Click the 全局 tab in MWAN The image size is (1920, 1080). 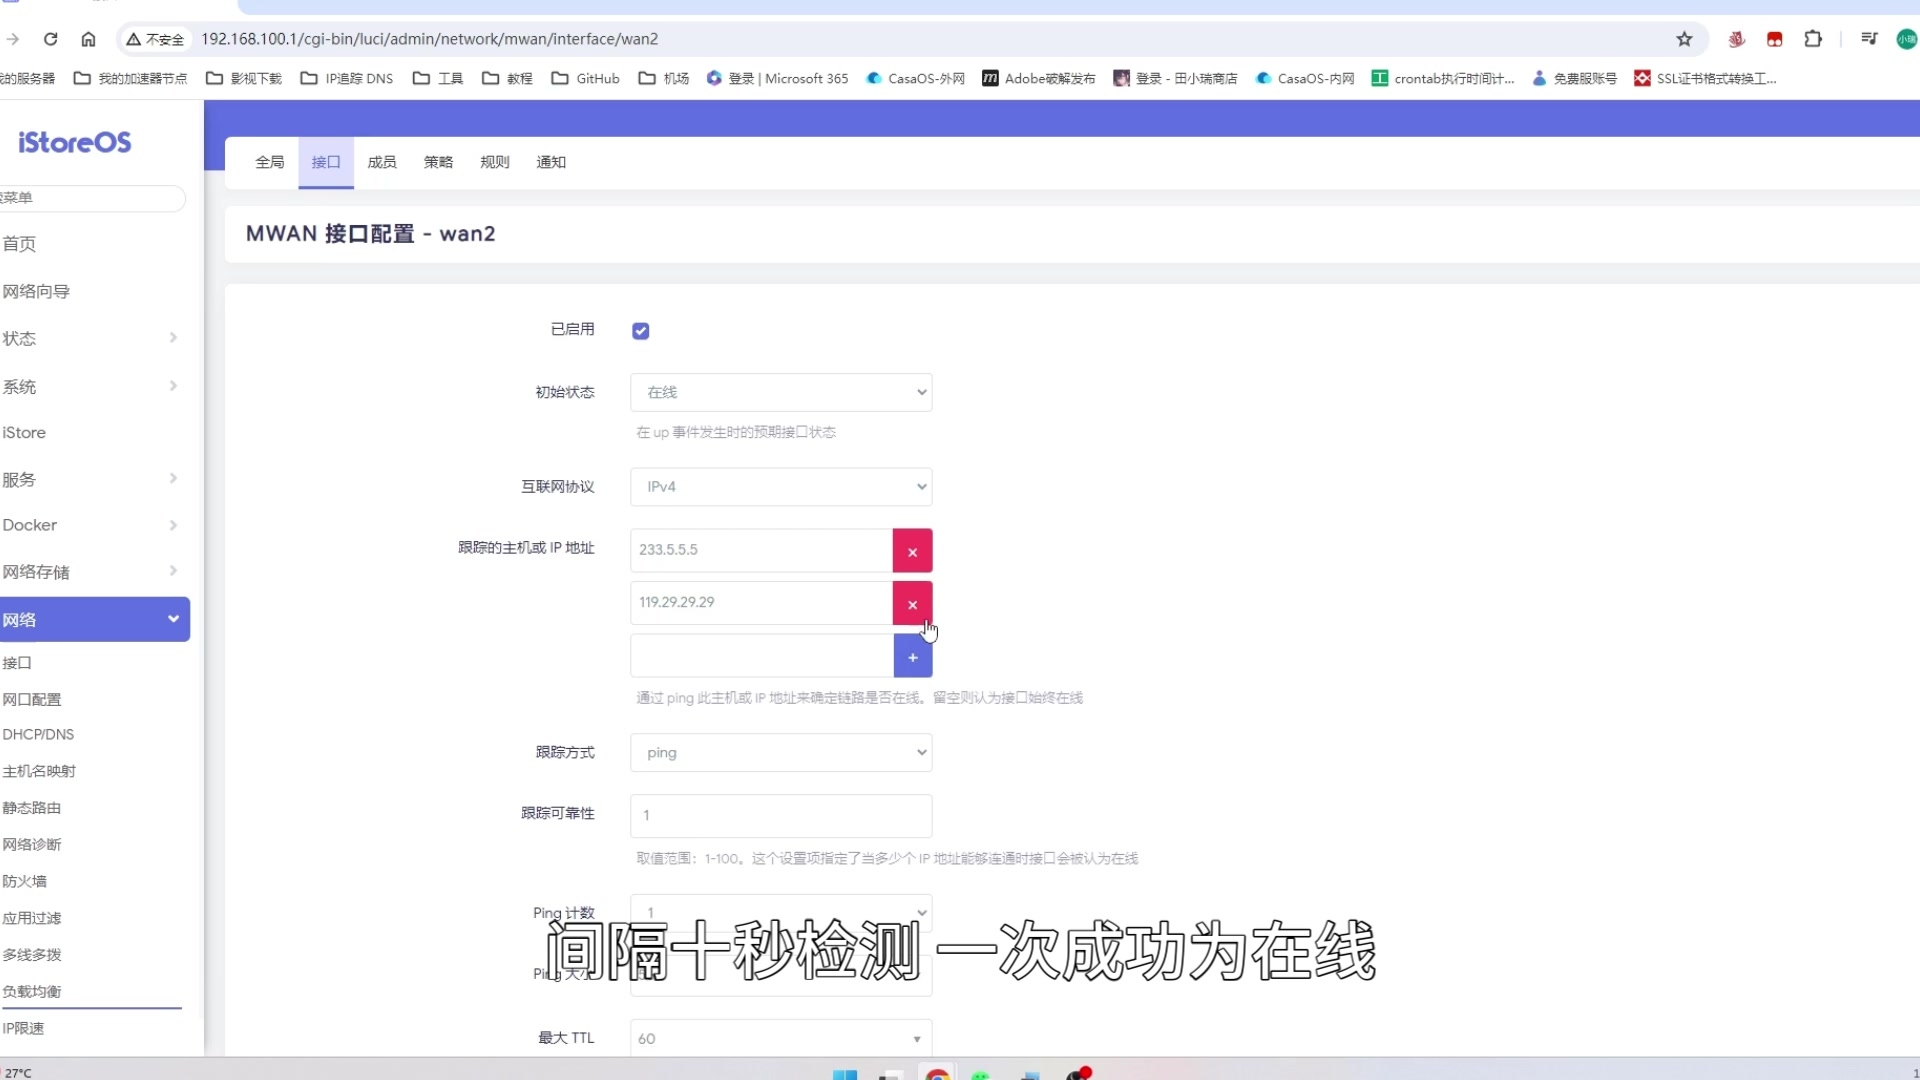[x=269, y=161]
